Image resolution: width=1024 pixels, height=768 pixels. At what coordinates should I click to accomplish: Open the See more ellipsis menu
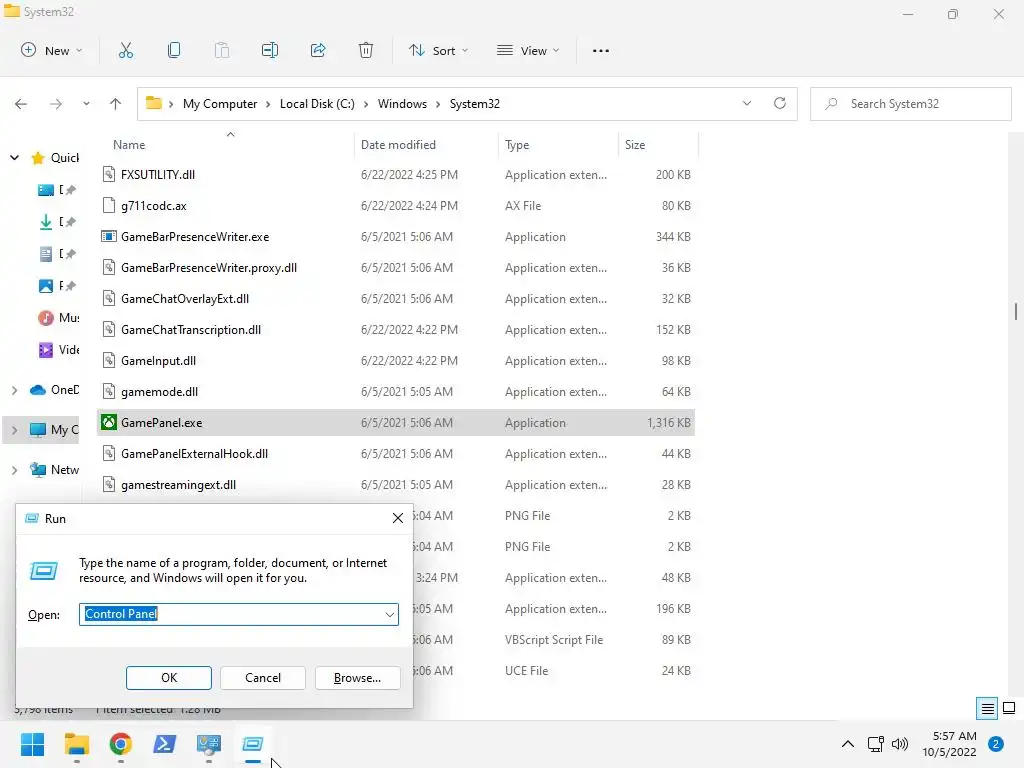[601, 50]
